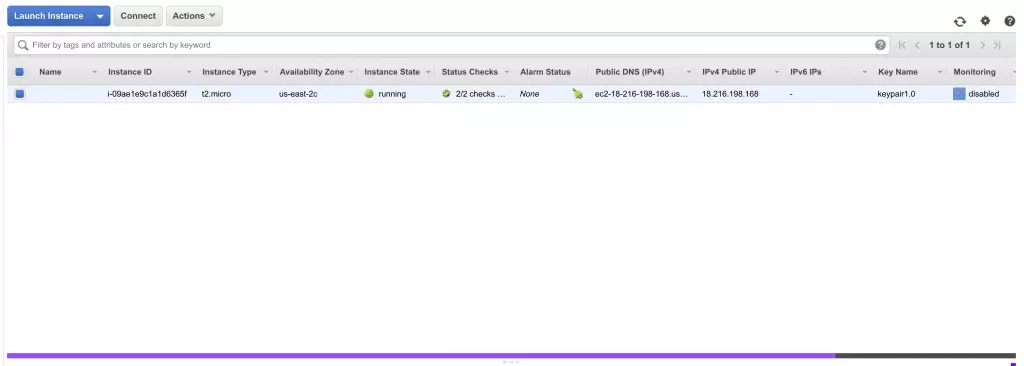The width and height of the screenshot is (1024, 366).
Task: Click the keypair1.0 key name cell
Action: [896, 94]
